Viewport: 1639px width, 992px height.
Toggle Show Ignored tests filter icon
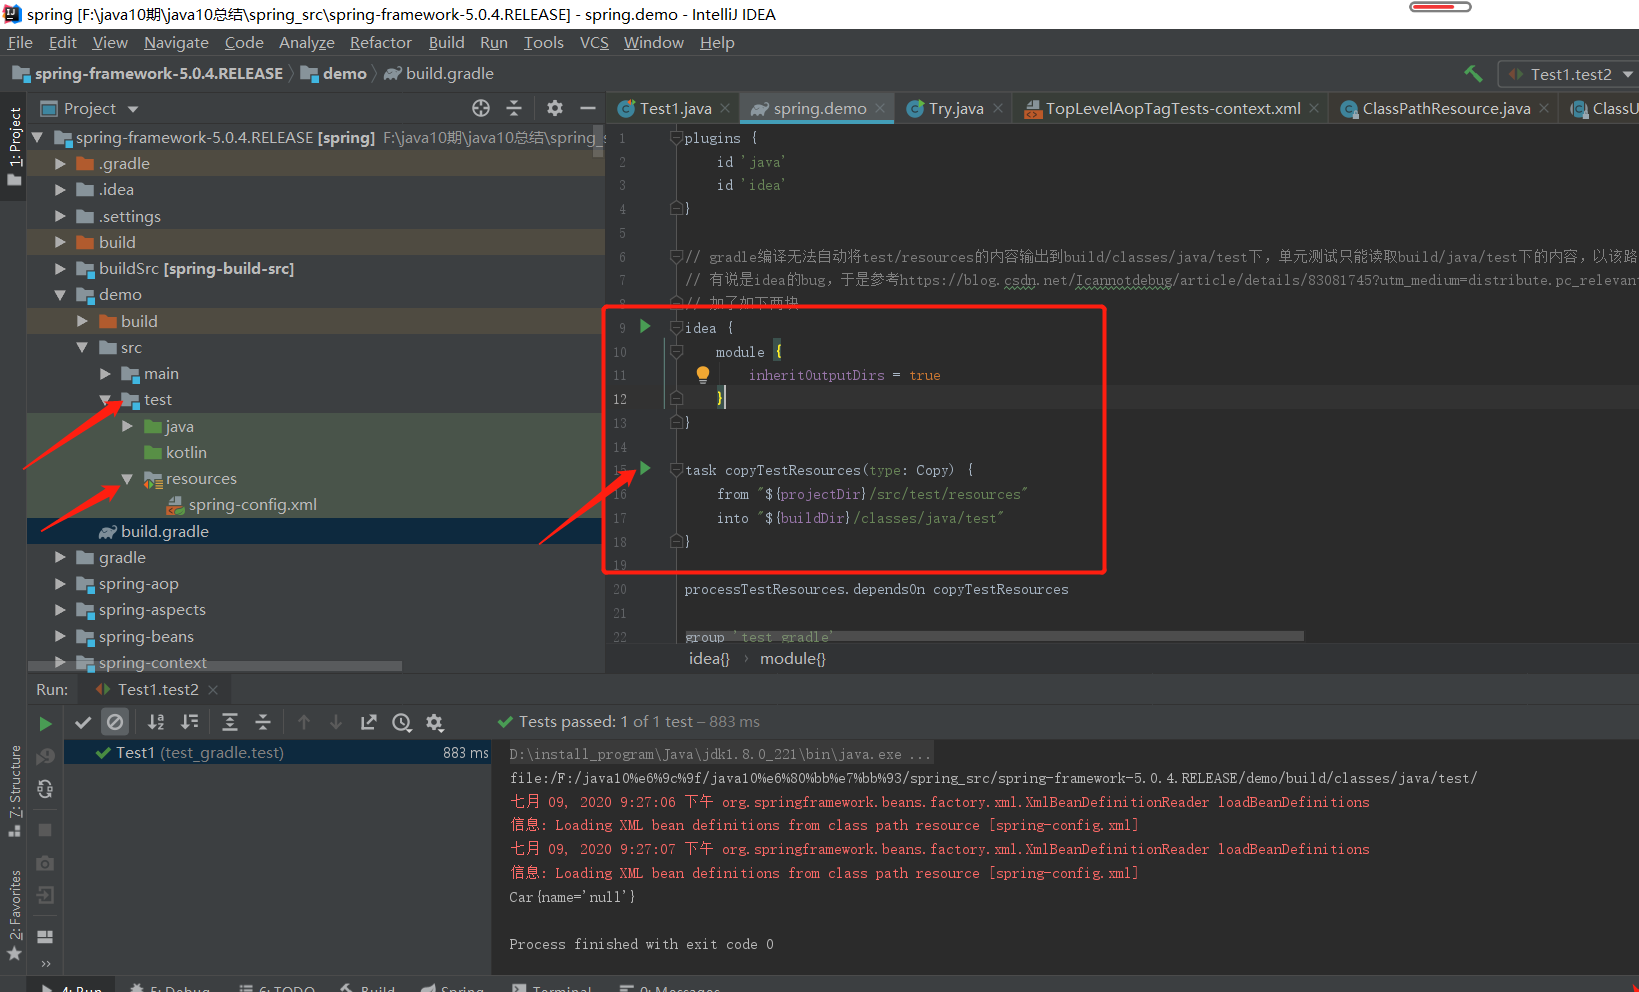115,721
